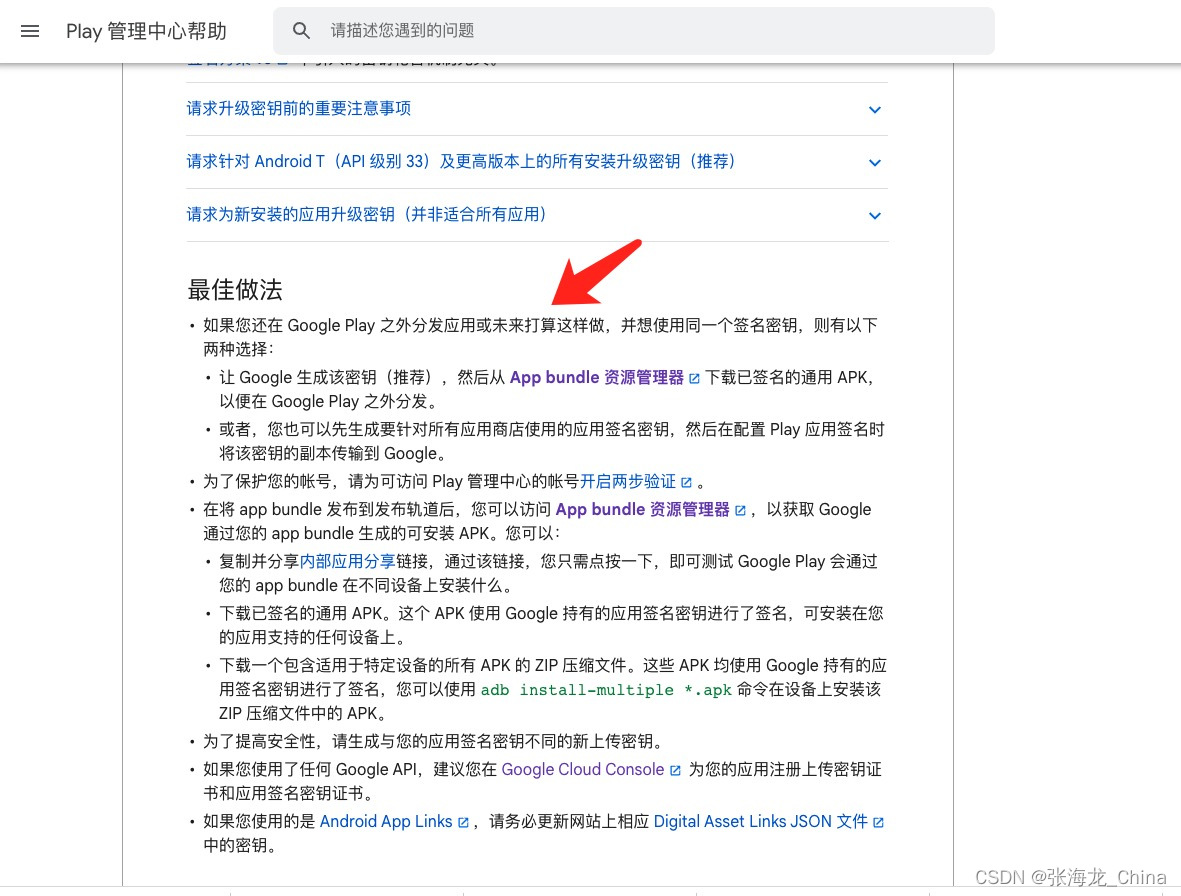1181x896 pixels.
Task: Focus the help search input field
Action: (633, 31)
